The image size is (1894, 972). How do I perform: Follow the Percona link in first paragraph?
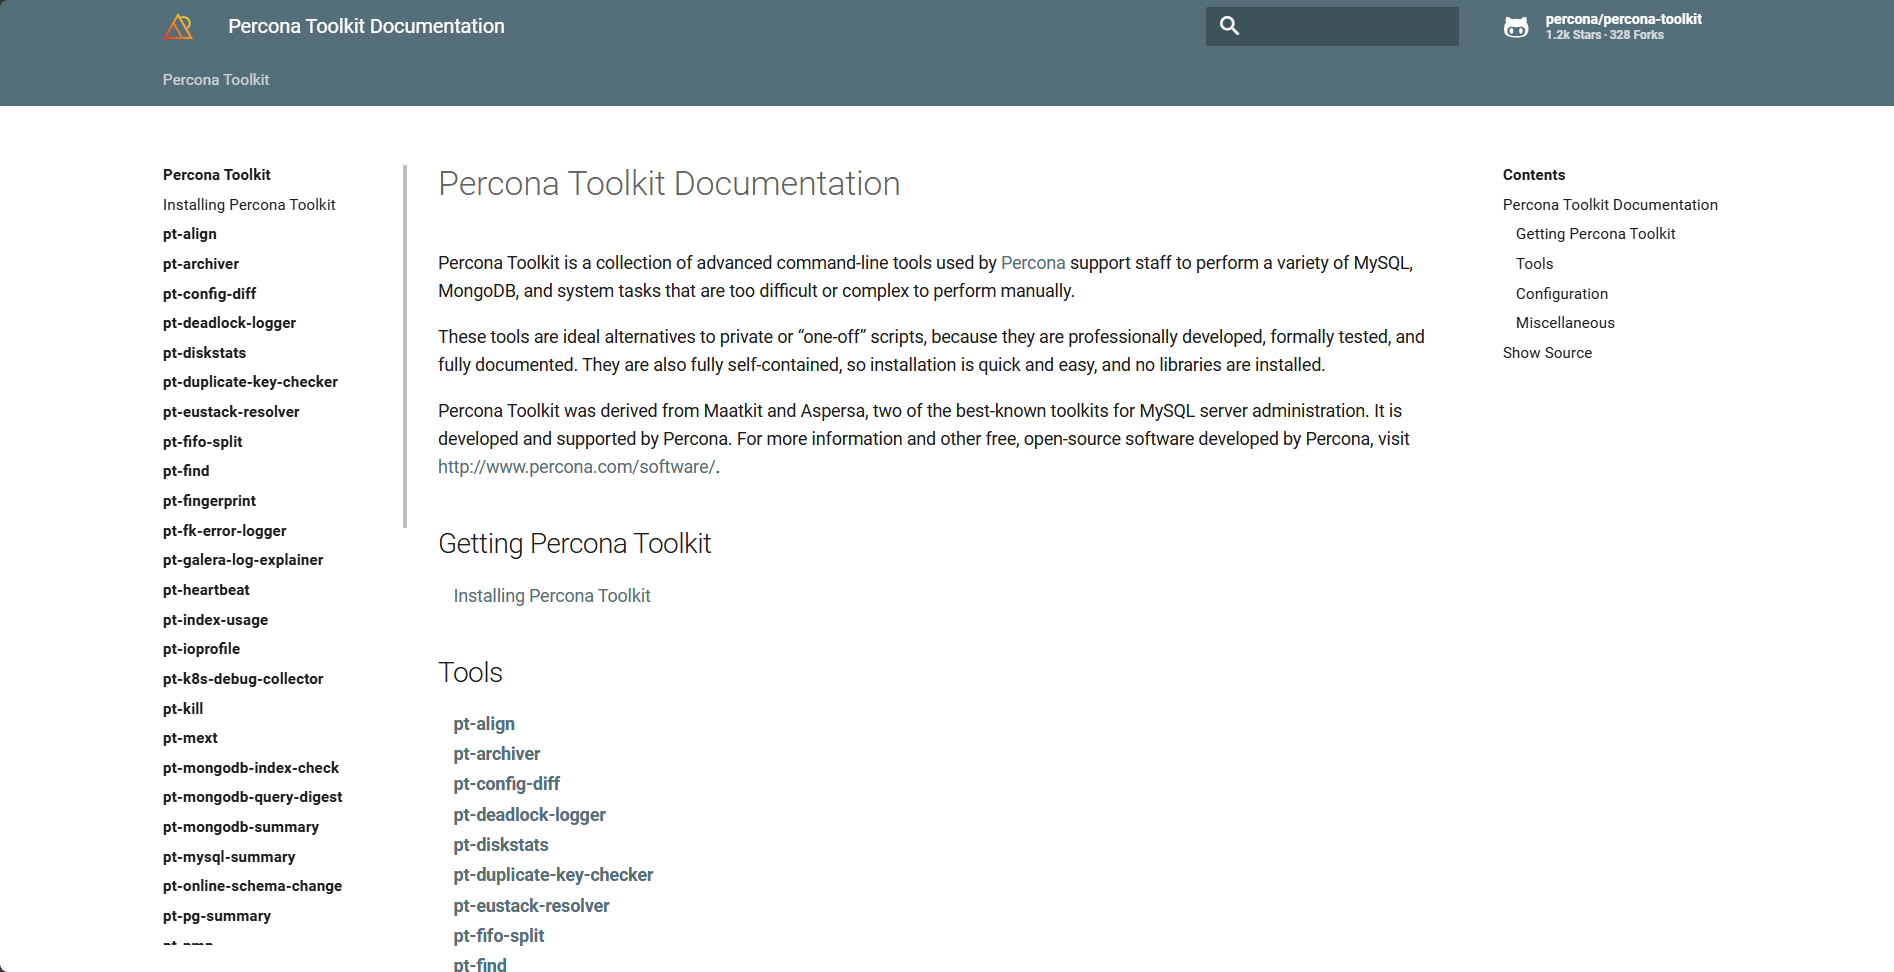tap(1033, 263)
